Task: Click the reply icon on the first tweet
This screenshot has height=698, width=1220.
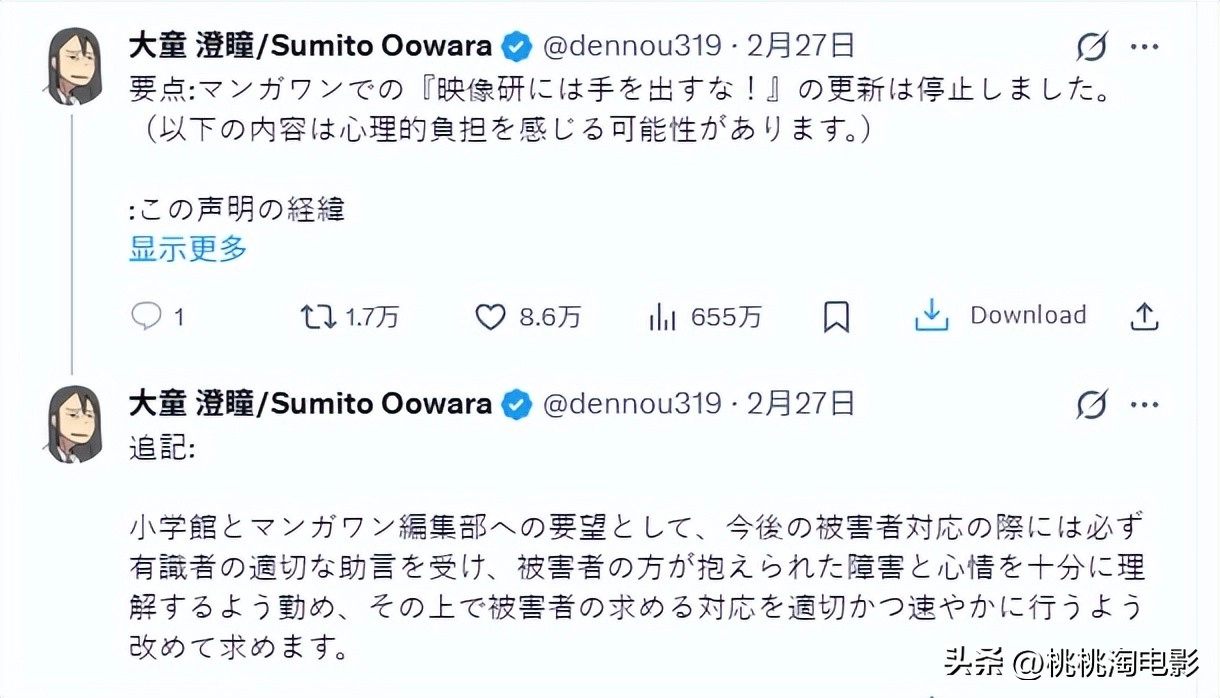Action: click(145, 316)
